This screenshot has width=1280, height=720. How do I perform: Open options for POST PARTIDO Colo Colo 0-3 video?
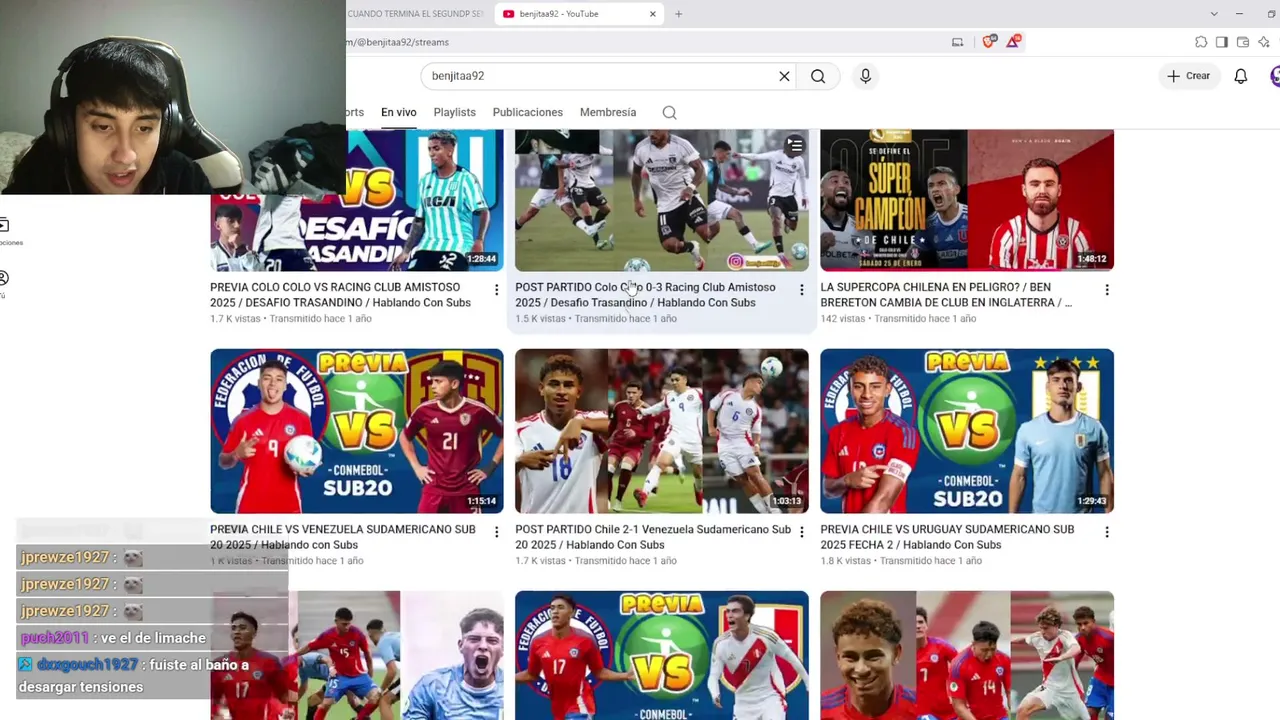pyautogui.click(x=801, y=290)
